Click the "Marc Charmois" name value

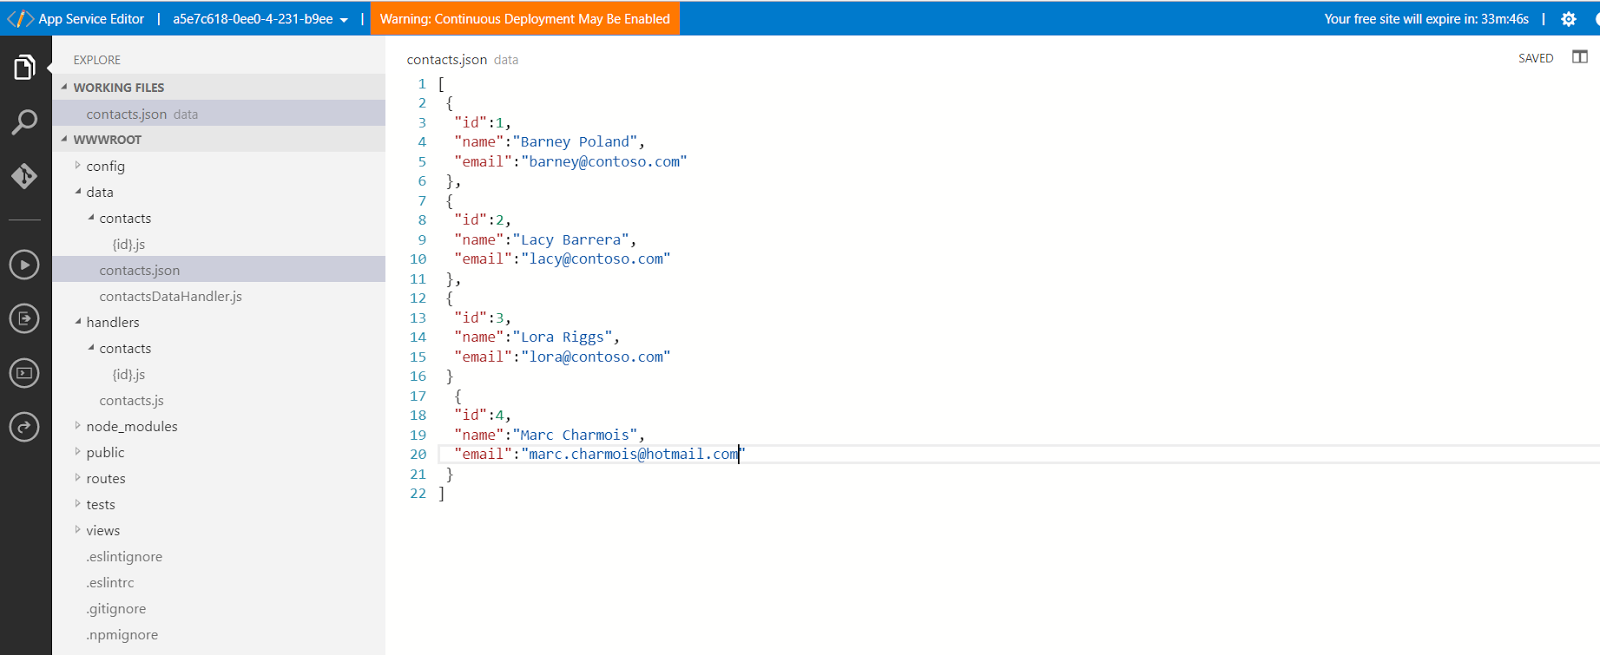575,435
